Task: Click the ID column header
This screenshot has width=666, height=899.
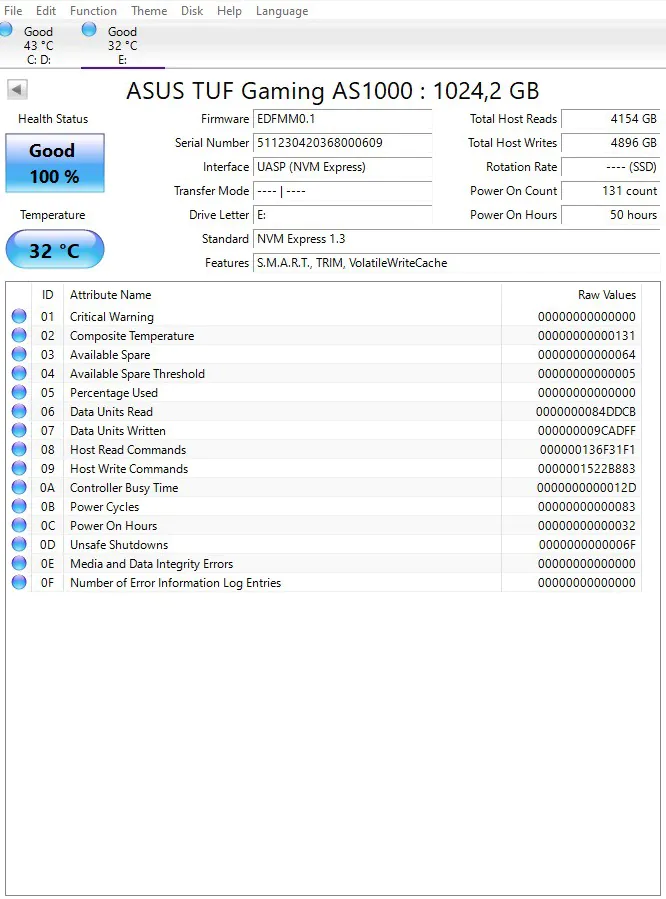Action: coord(47,295)
